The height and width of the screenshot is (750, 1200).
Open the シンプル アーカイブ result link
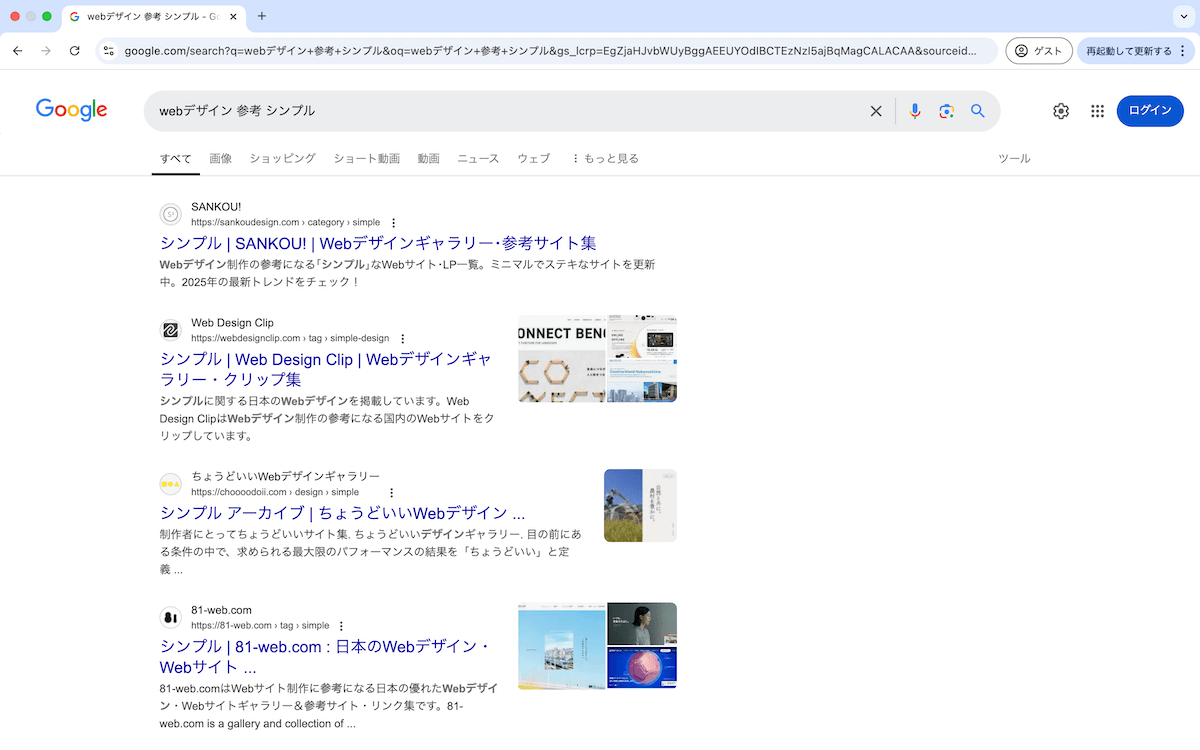343,513
